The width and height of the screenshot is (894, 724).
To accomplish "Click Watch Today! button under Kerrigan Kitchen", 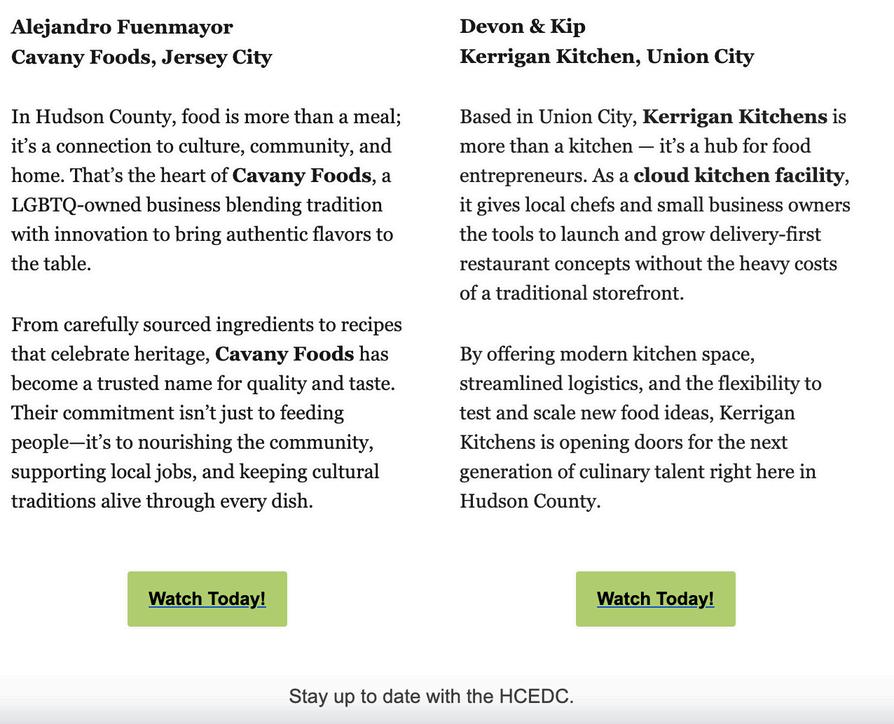I will click(655, 599).
